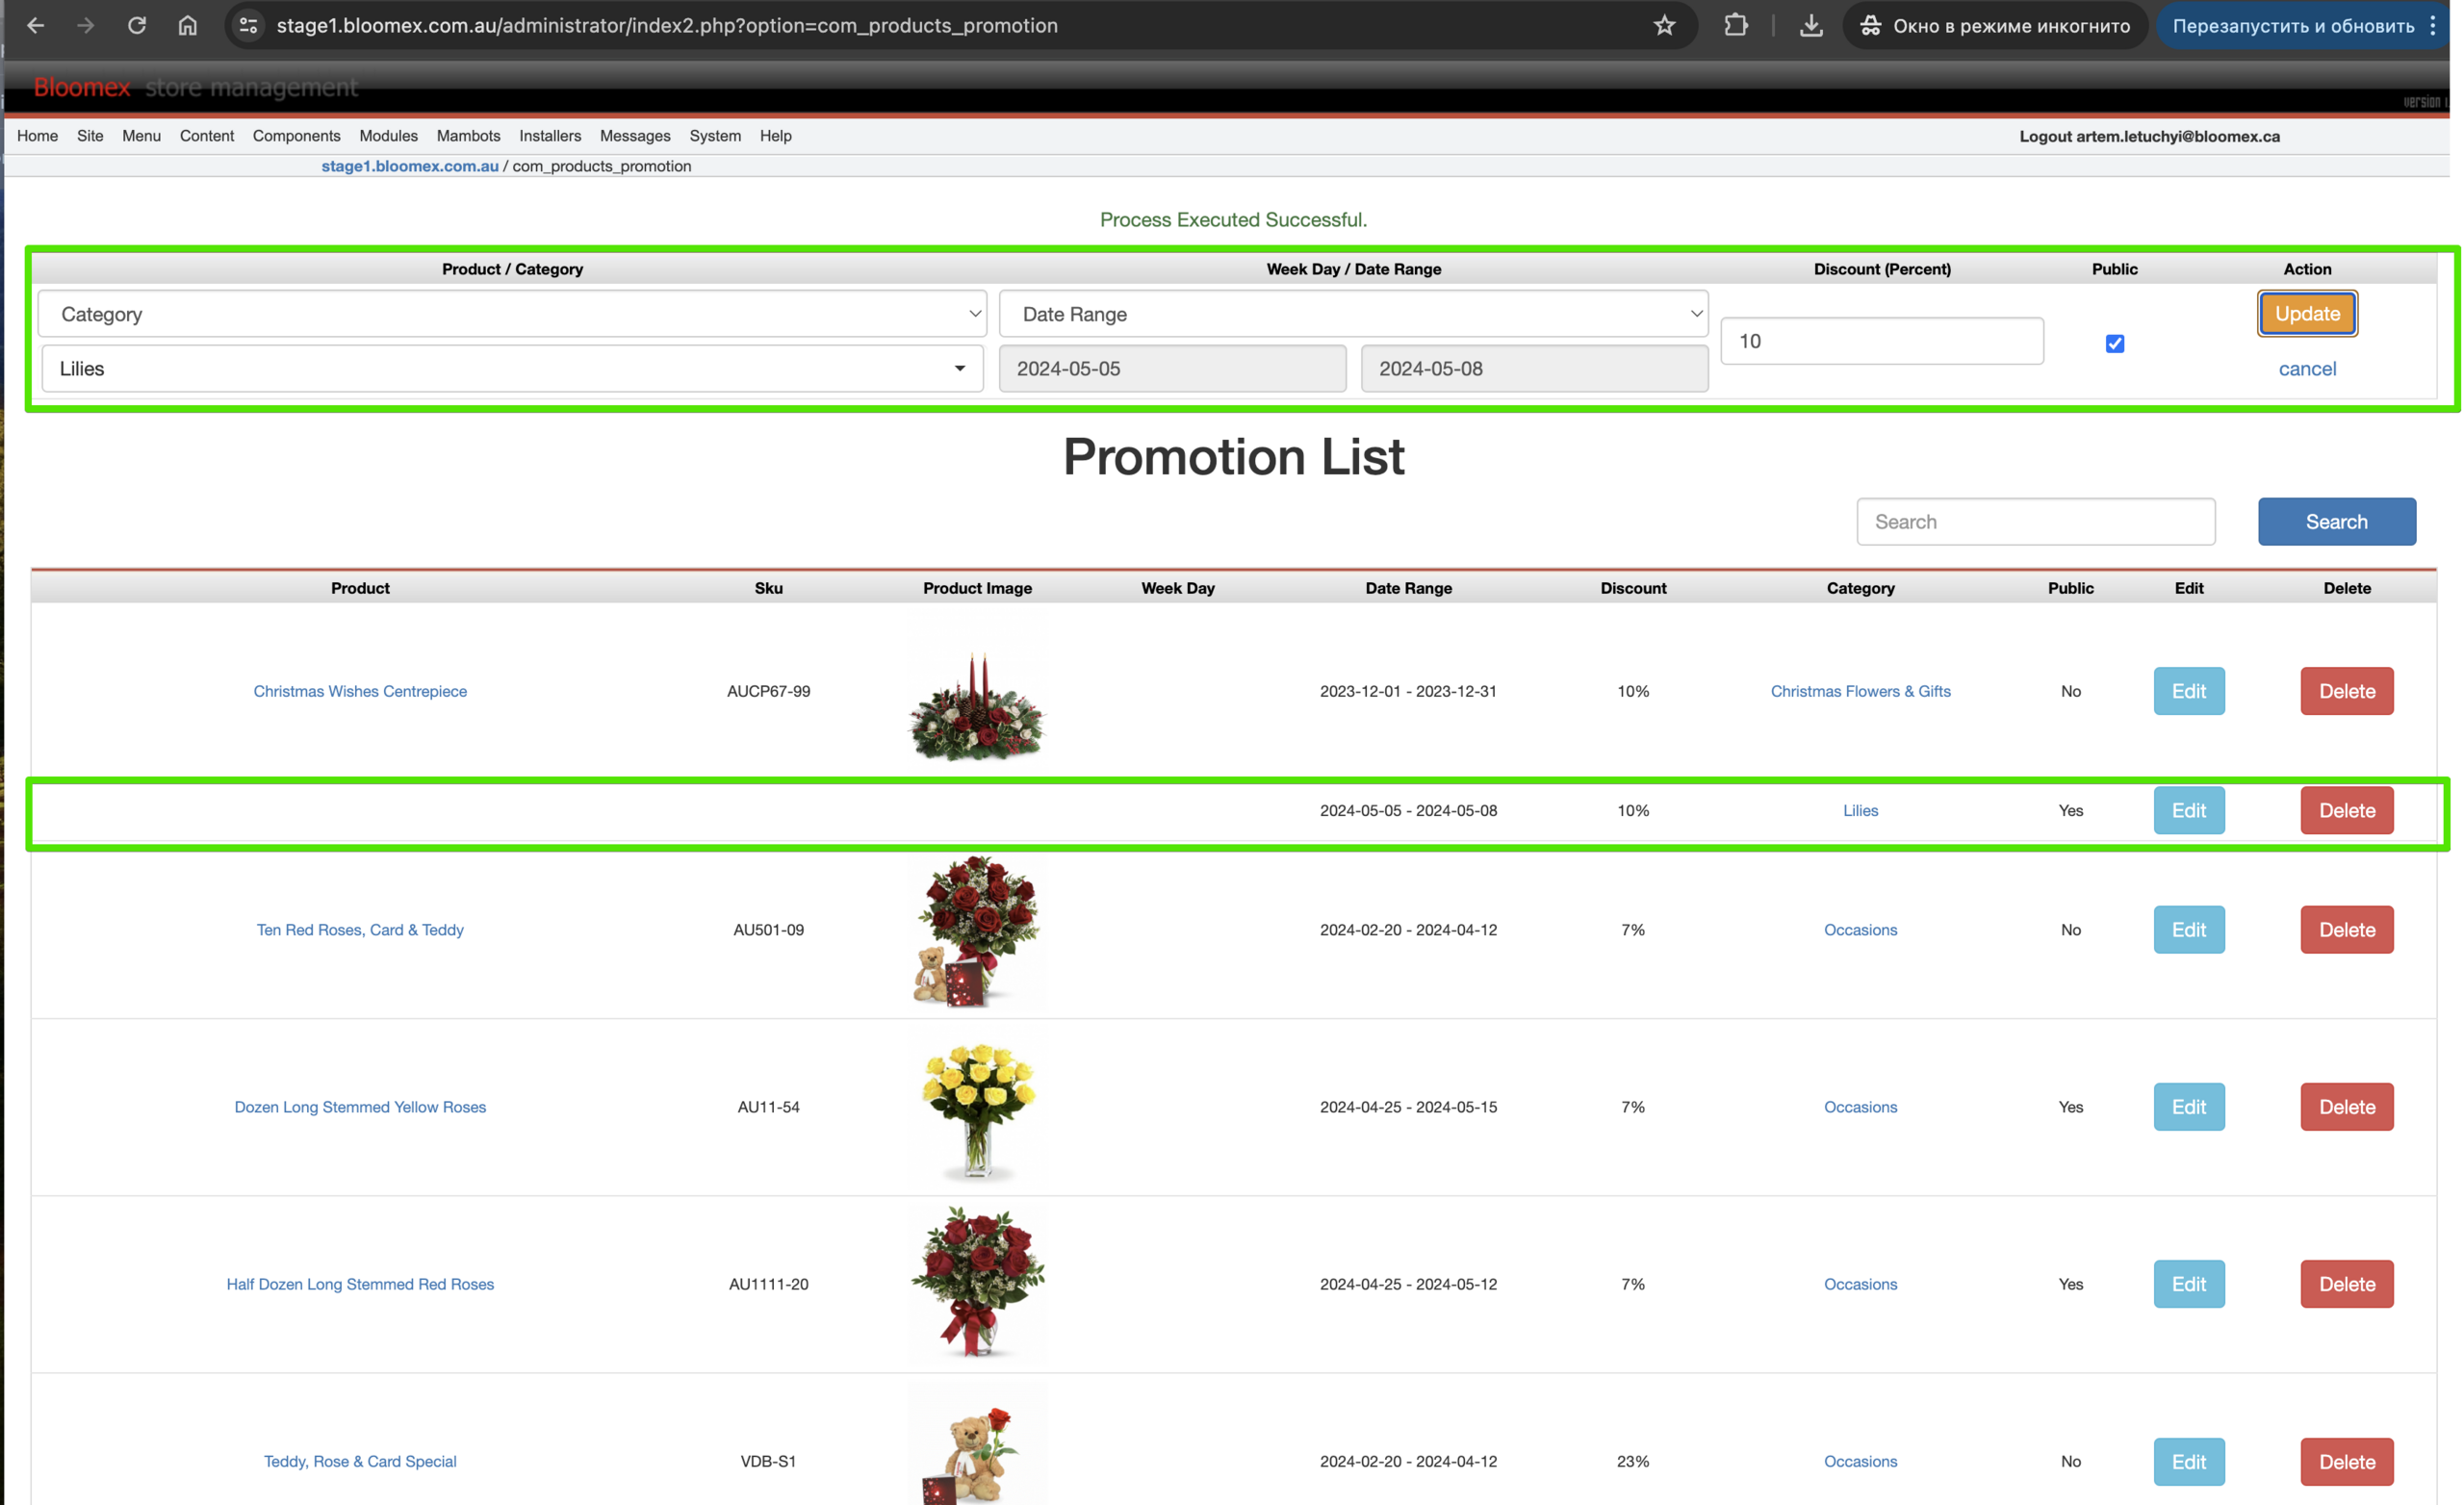This screenshot has height=1505, width=2464.
Task: Open the Help menu
Action: point(775,136)
